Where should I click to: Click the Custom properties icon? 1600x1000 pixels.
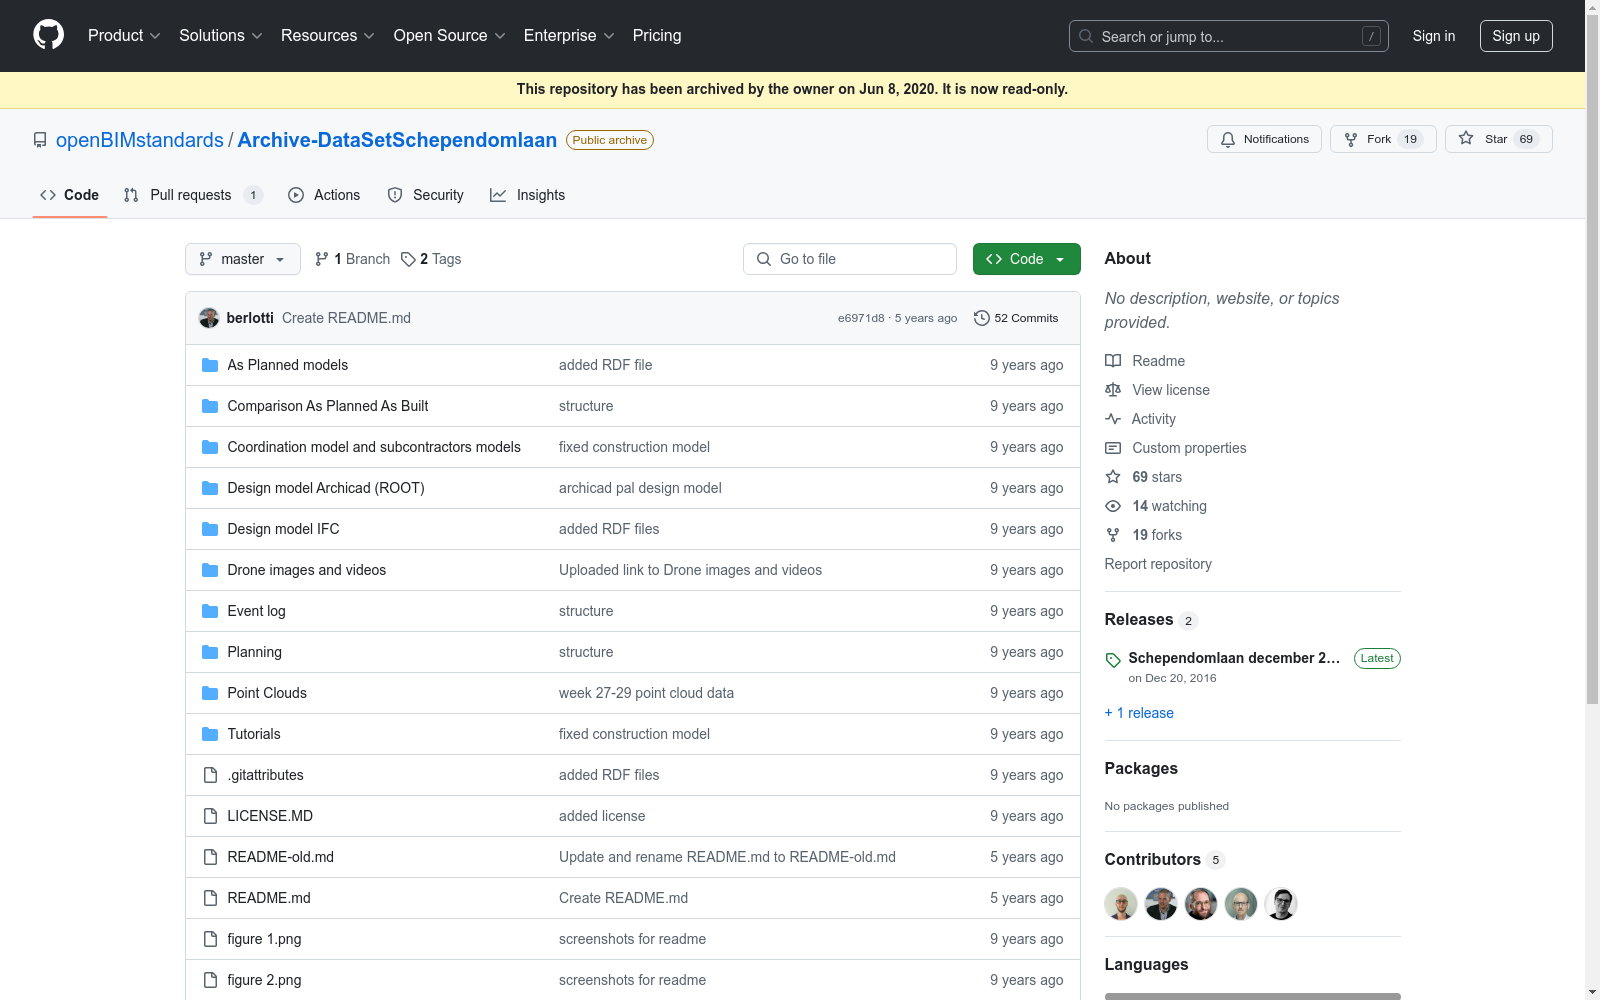1113,448
